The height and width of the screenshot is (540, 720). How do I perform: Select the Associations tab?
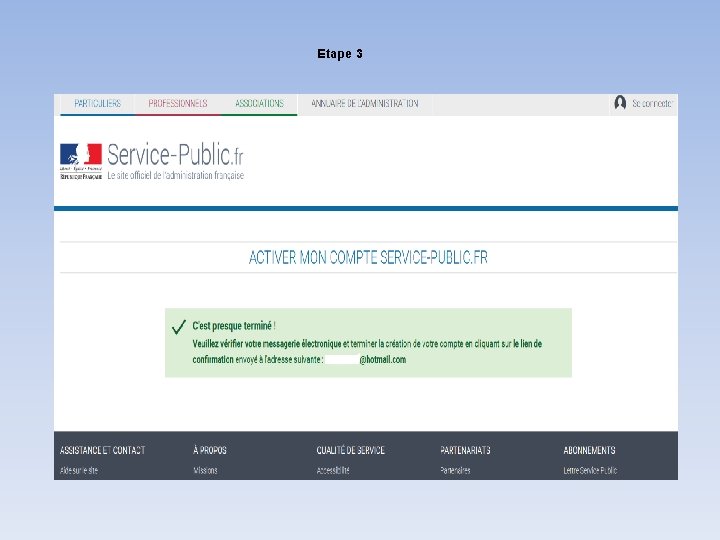(259, 104)
